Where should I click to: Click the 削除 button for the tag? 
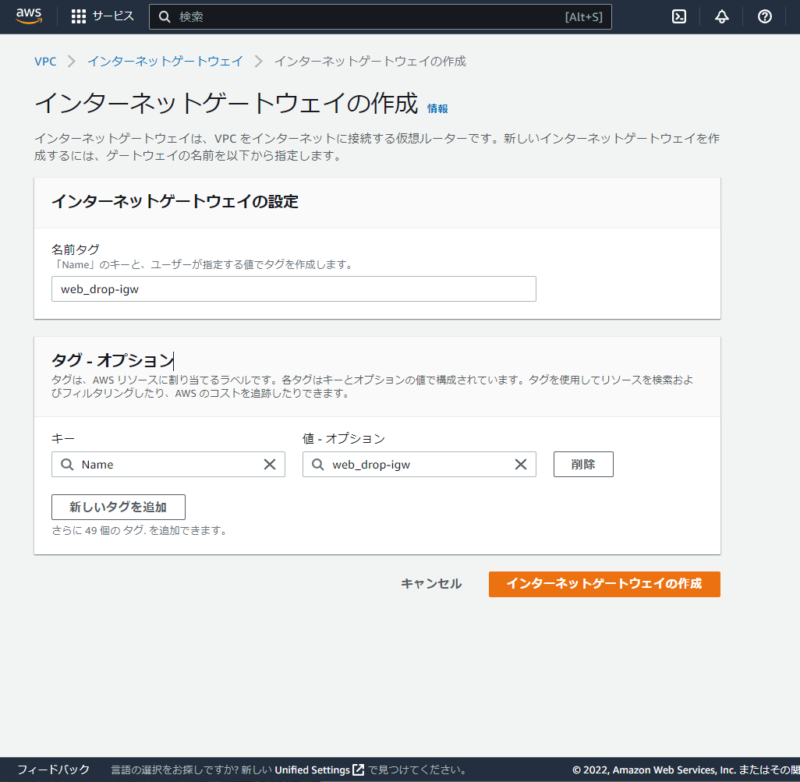click(x=583, y=464)
